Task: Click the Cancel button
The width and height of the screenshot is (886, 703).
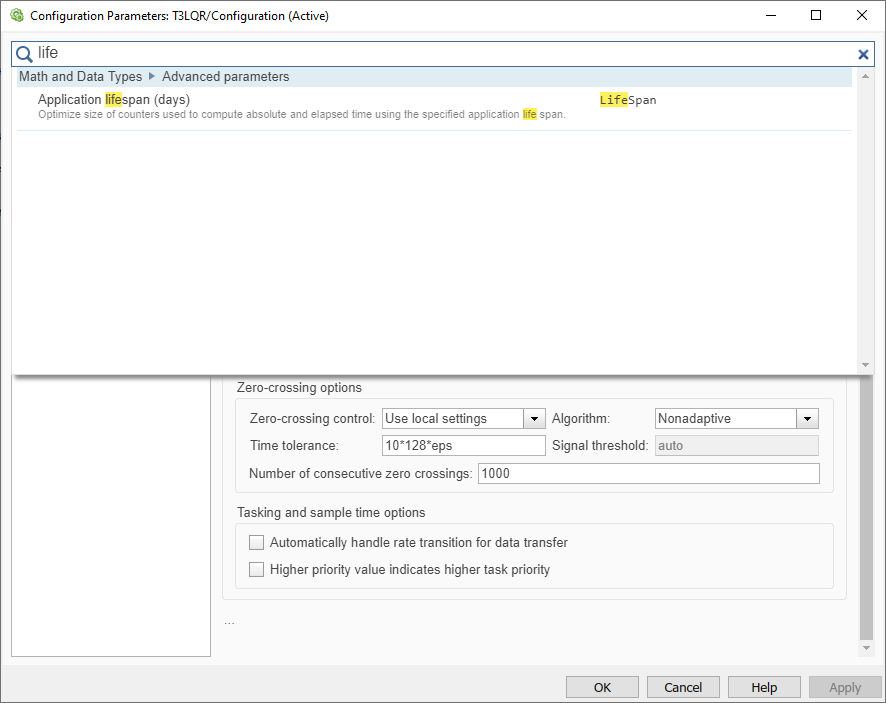Action: [683, 687]
